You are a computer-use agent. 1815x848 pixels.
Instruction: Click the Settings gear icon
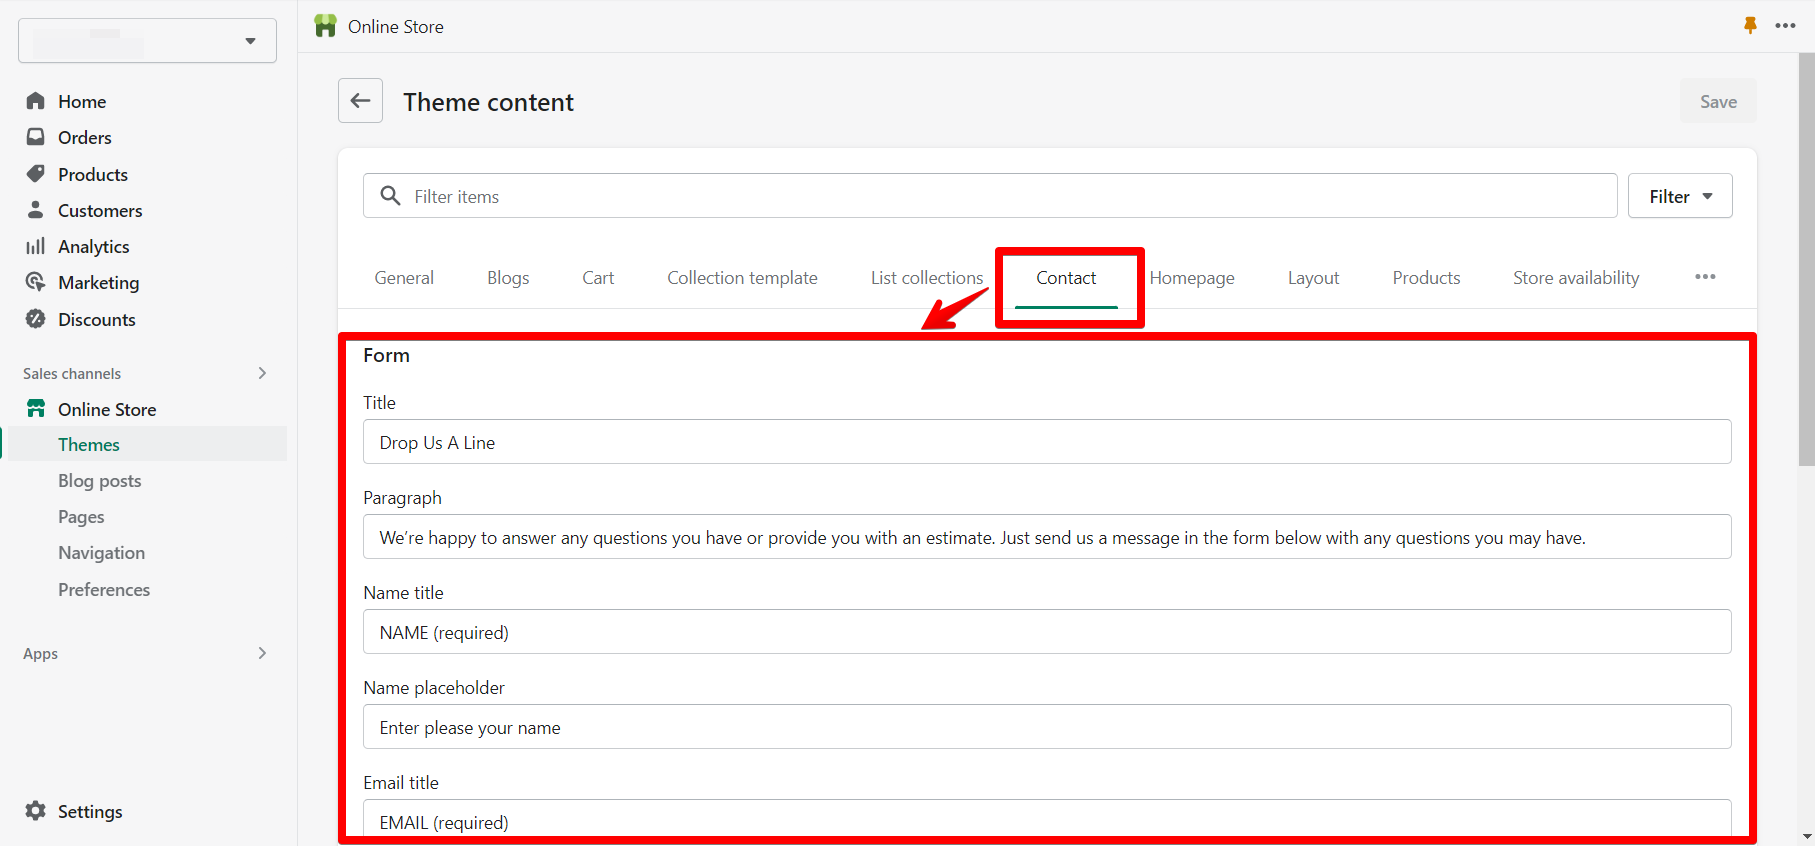(x=36, y=811)
